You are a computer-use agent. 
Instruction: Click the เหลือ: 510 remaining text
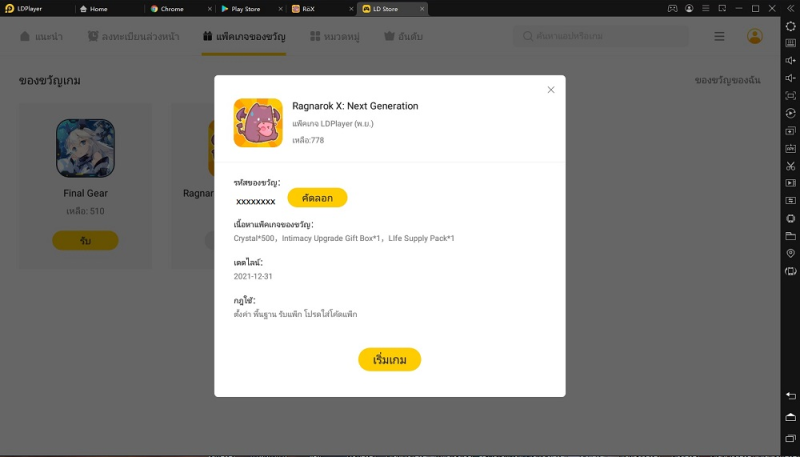tap(85, 211)
